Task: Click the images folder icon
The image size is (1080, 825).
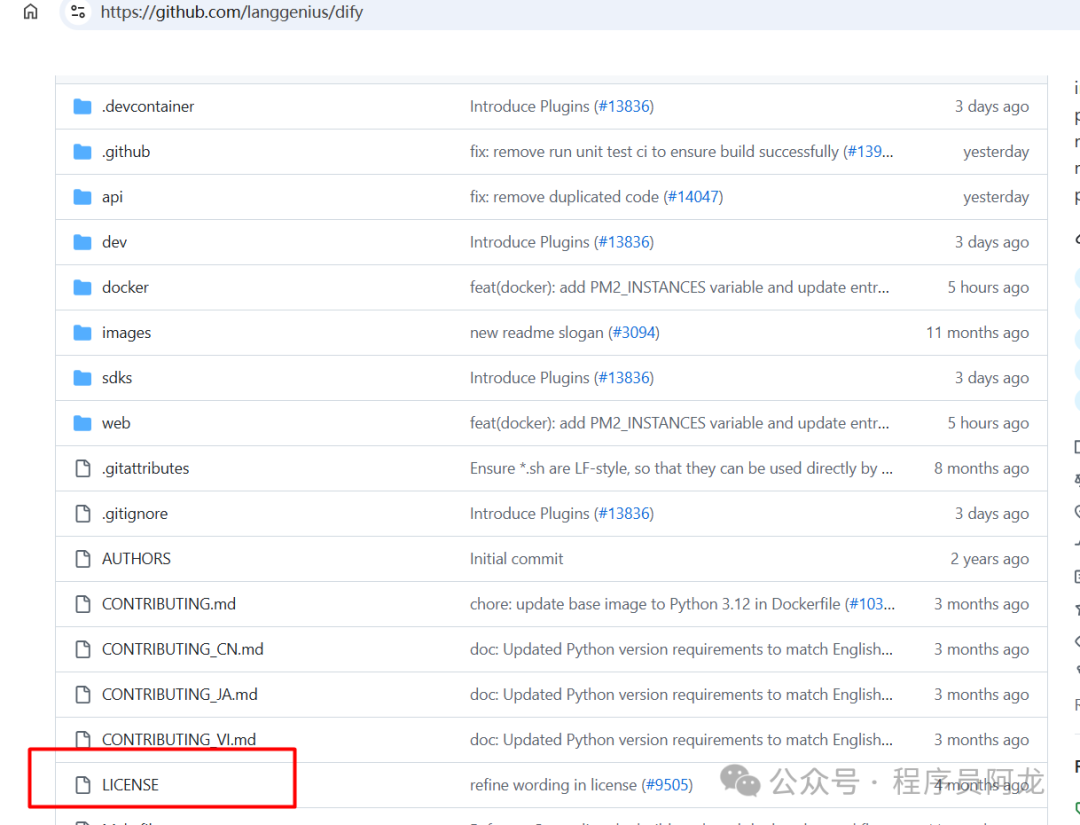Action: coord(83,333)
